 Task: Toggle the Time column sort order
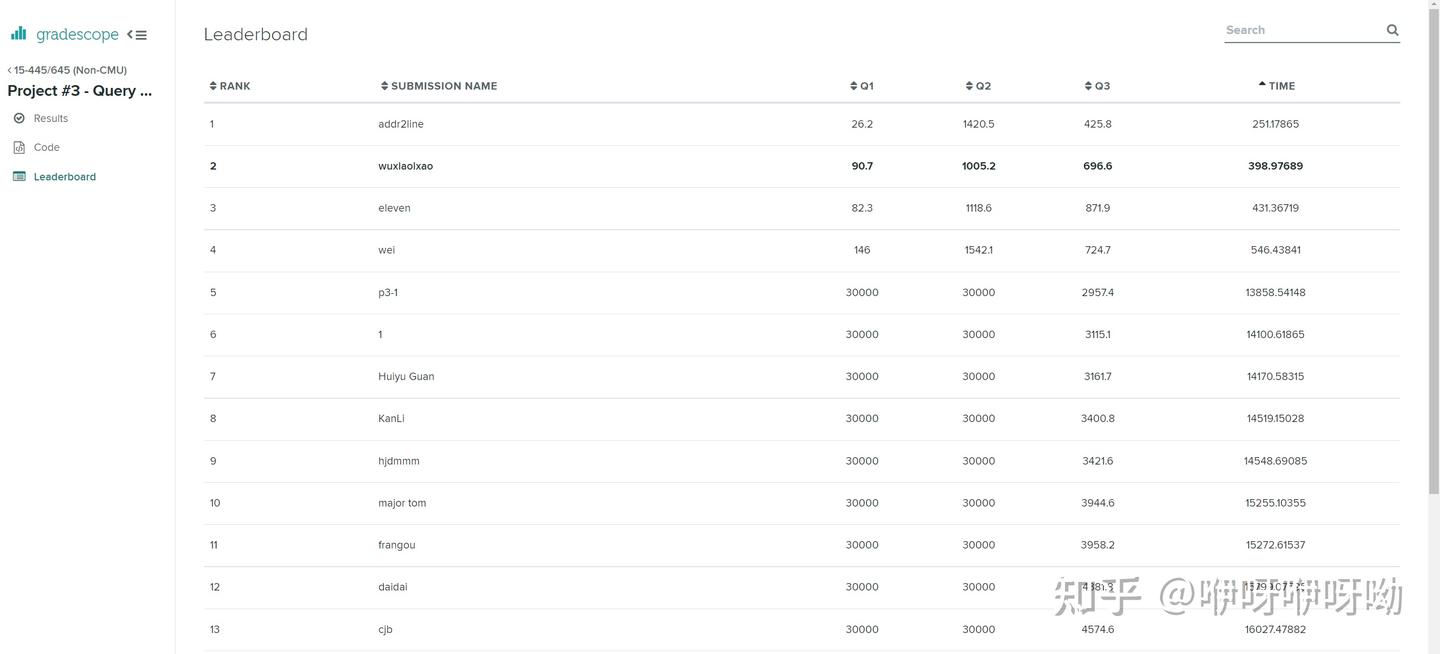(x=1276, y=86)
